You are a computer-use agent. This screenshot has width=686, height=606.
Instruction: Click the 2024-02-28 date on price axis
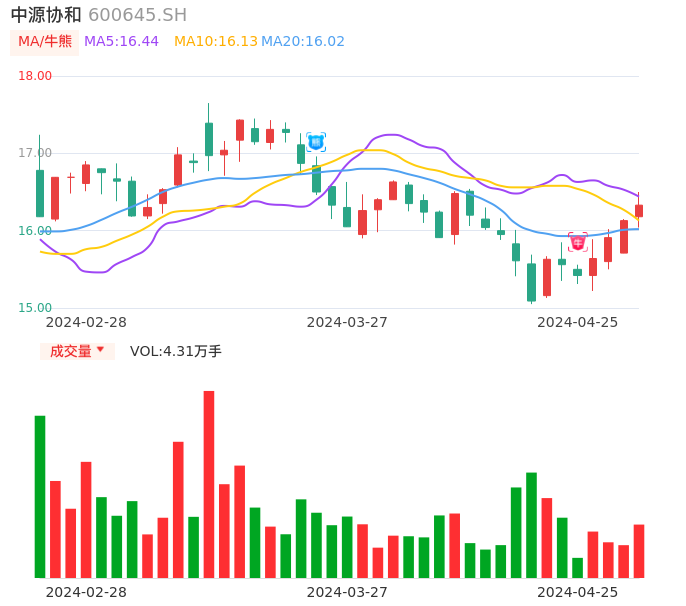click(86, 322)
